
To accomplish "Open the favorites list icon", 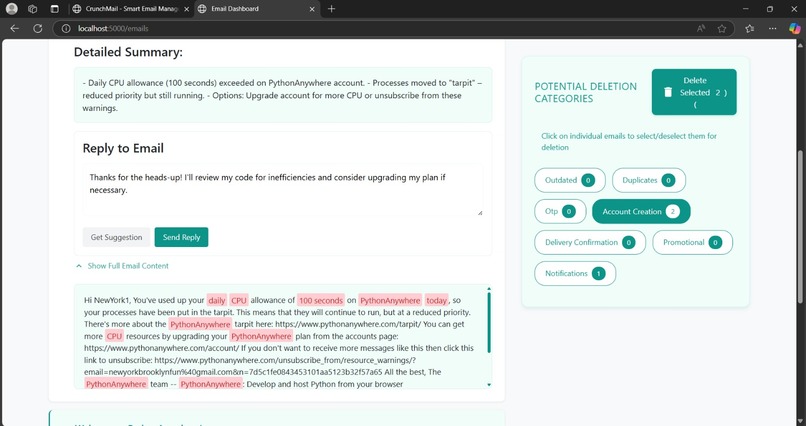I will [x=749, y=29].
